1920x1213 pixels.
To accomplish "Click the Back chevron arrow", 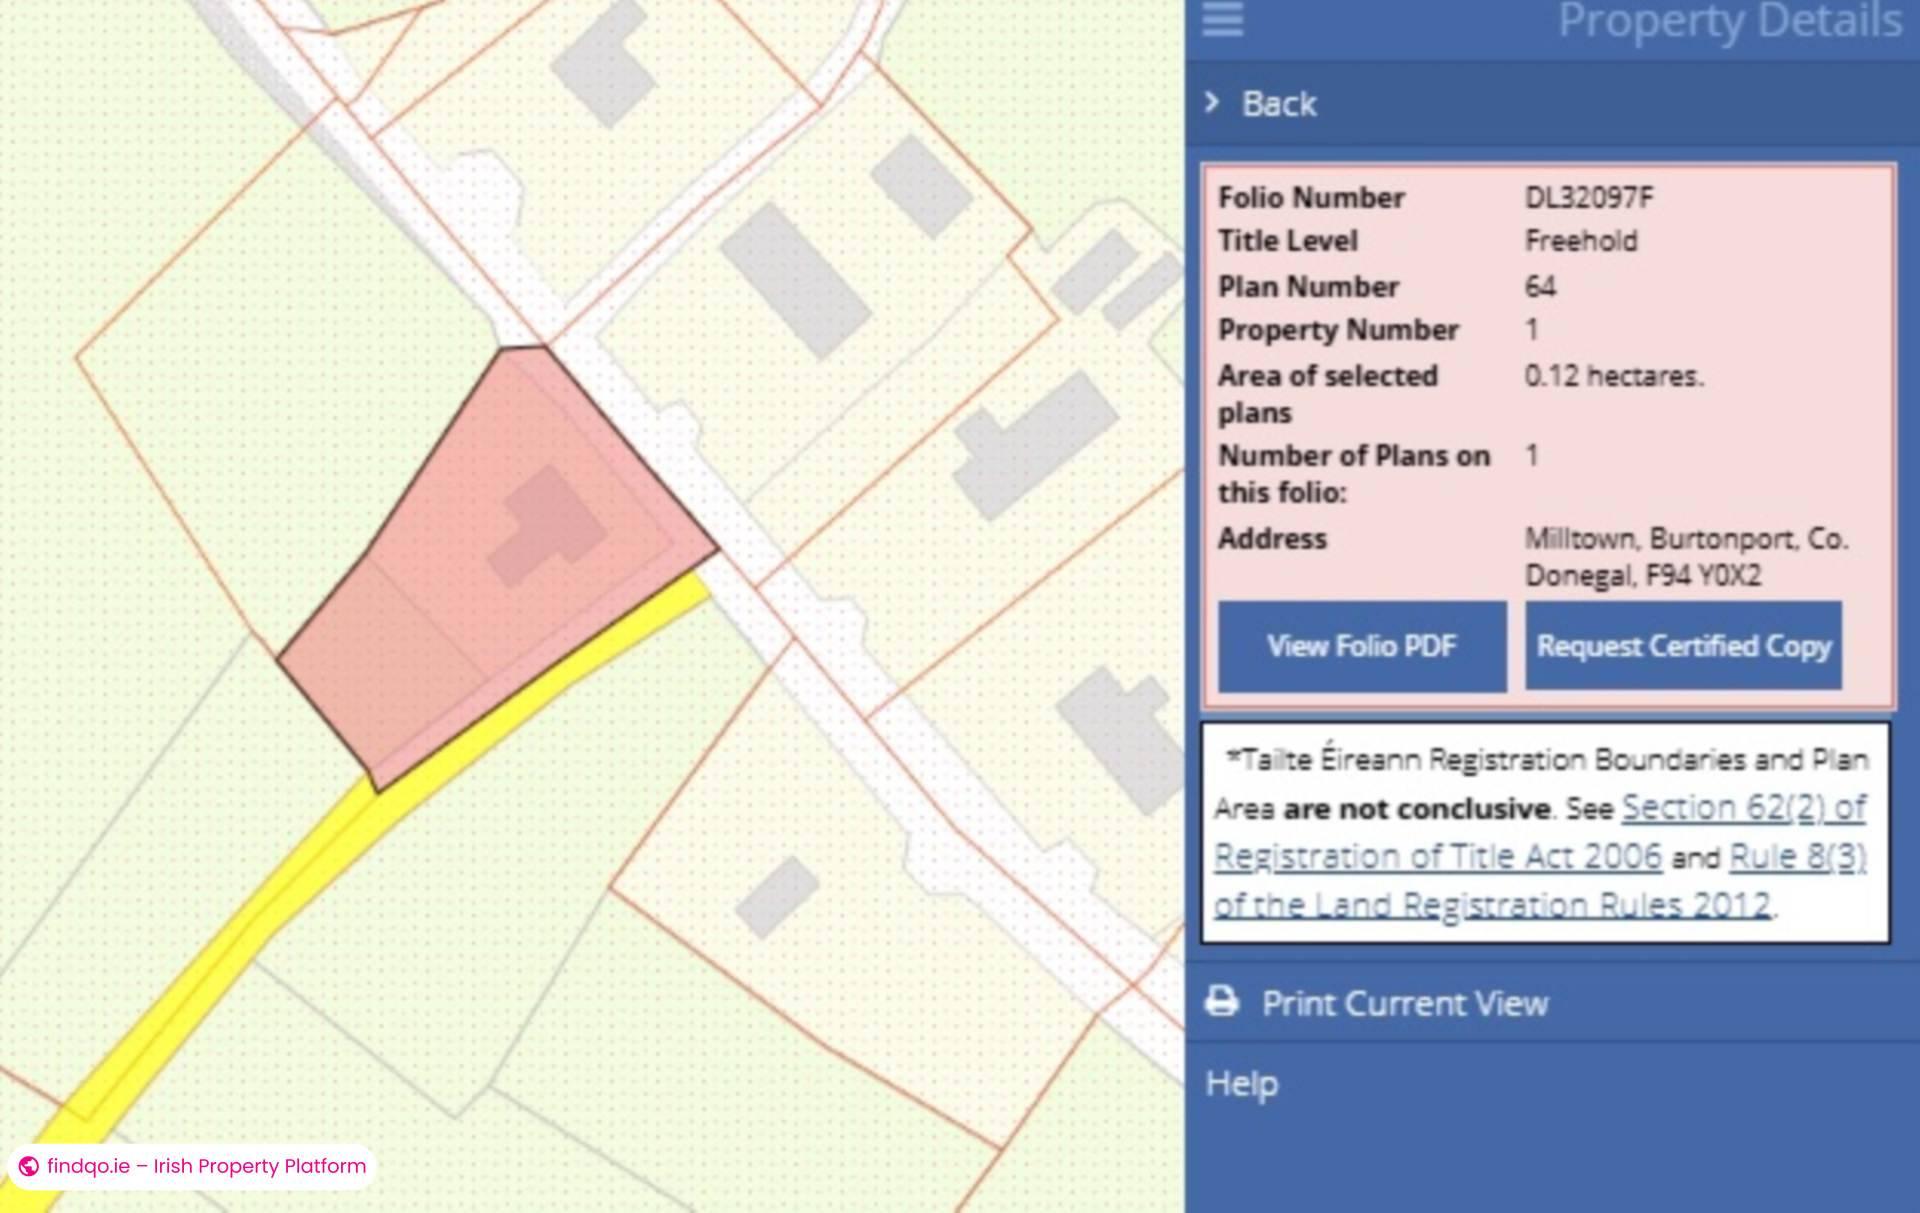I will 1212,102.
